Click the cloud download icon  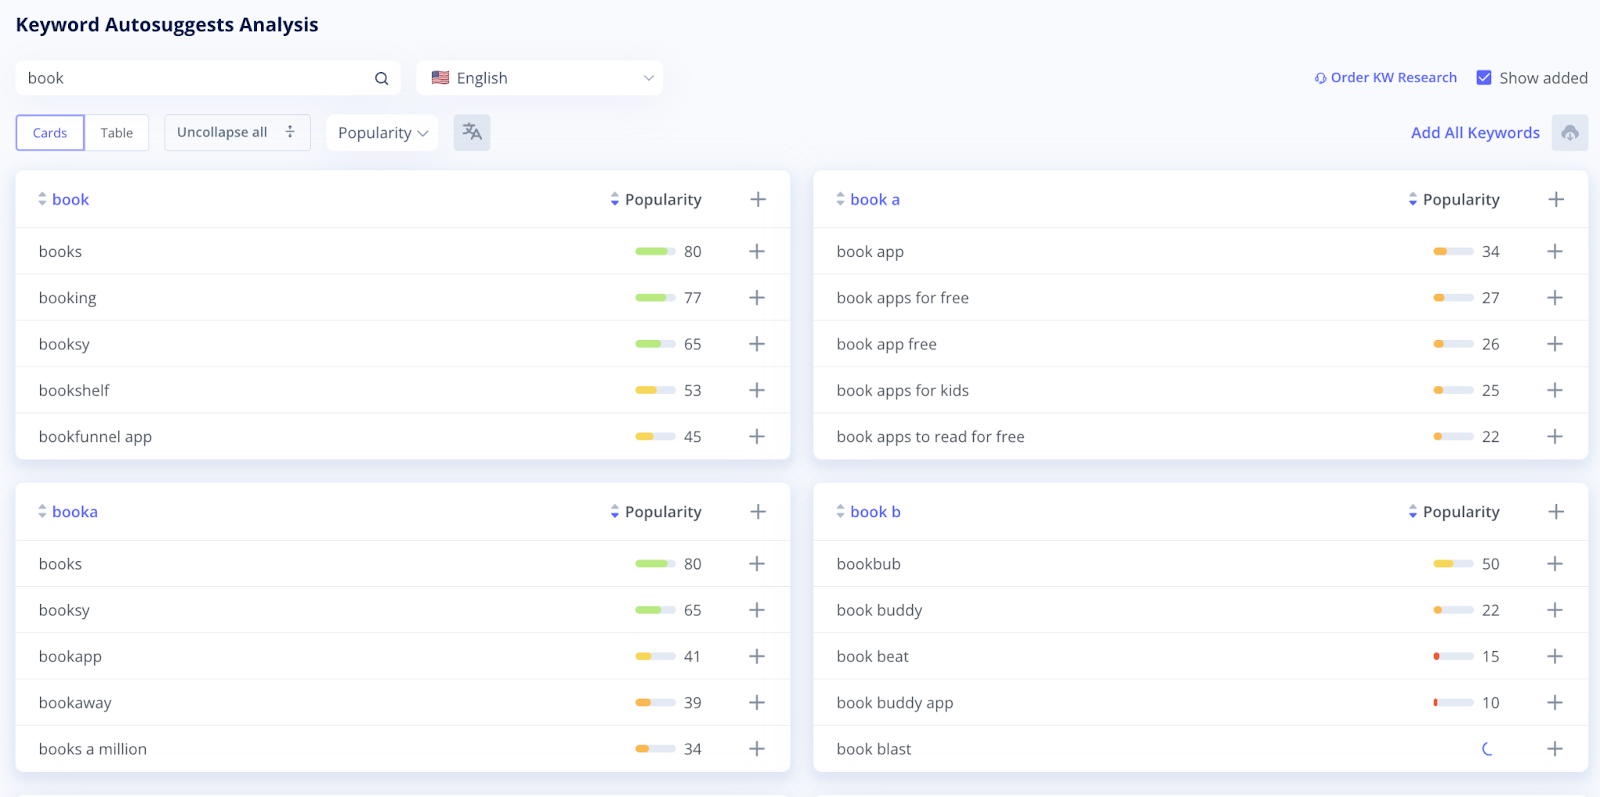1570,132
